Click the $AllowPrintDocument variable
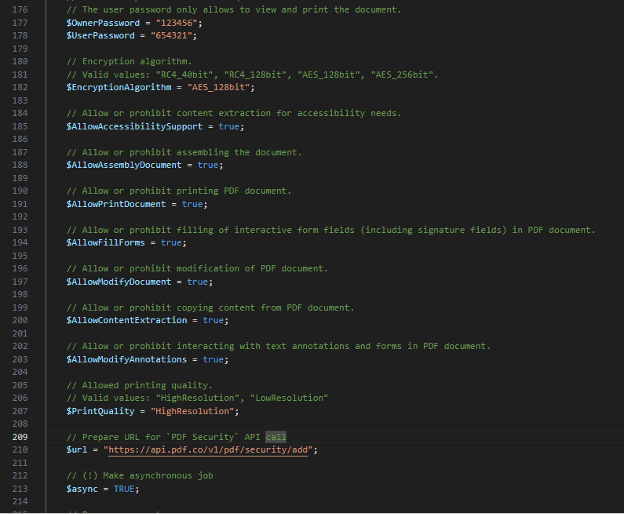 click(116, 204)
